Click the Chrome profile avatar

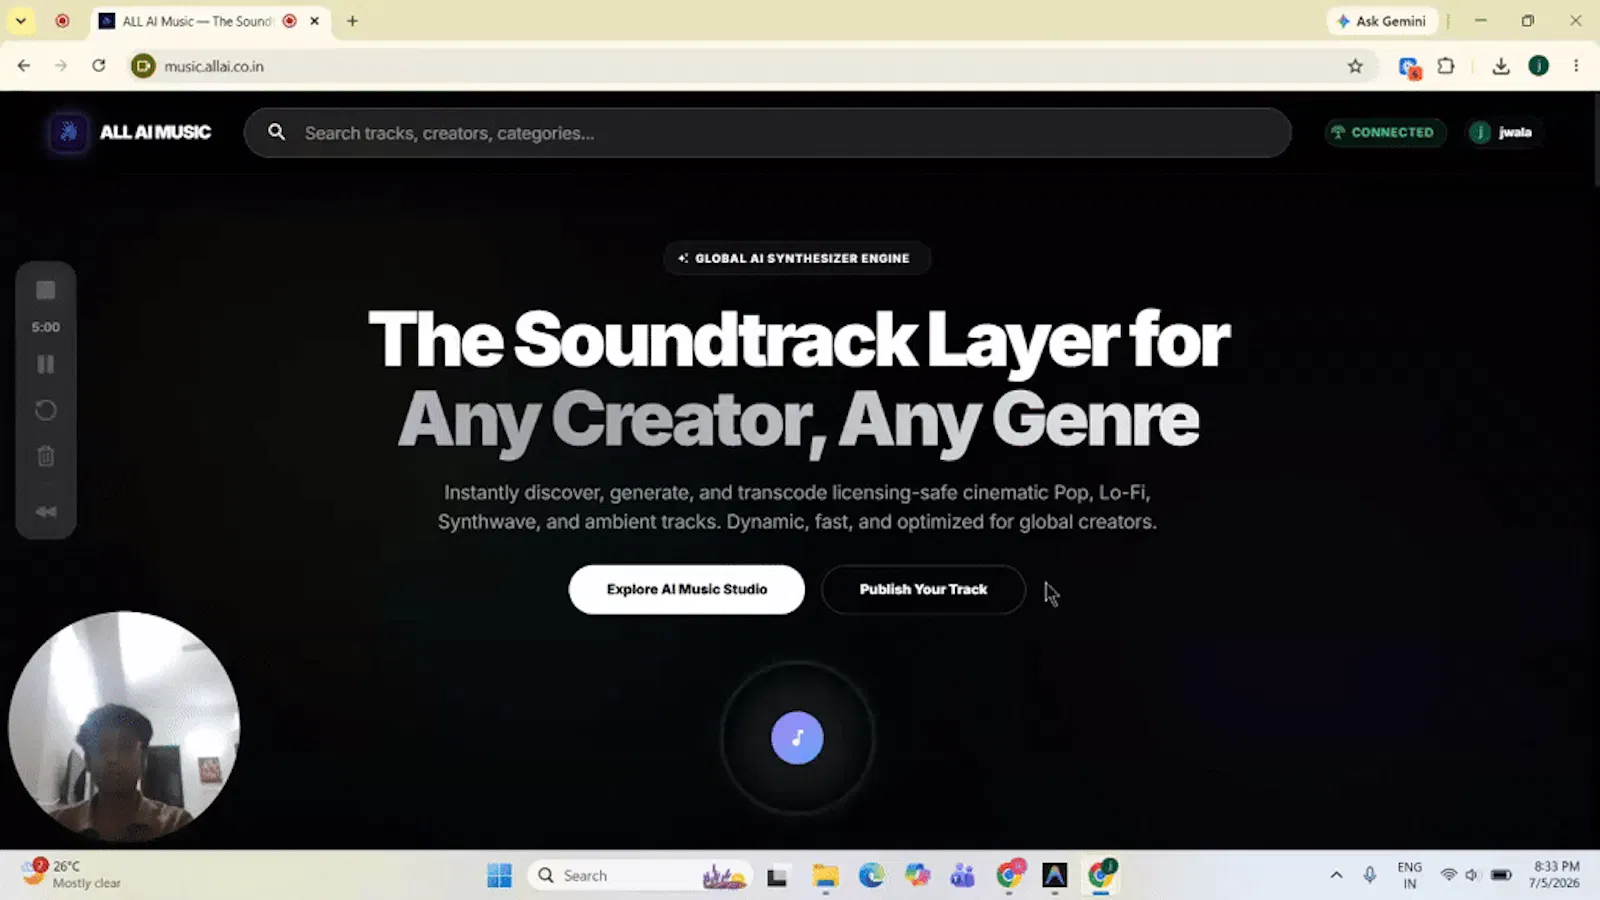coord(1538,66)
